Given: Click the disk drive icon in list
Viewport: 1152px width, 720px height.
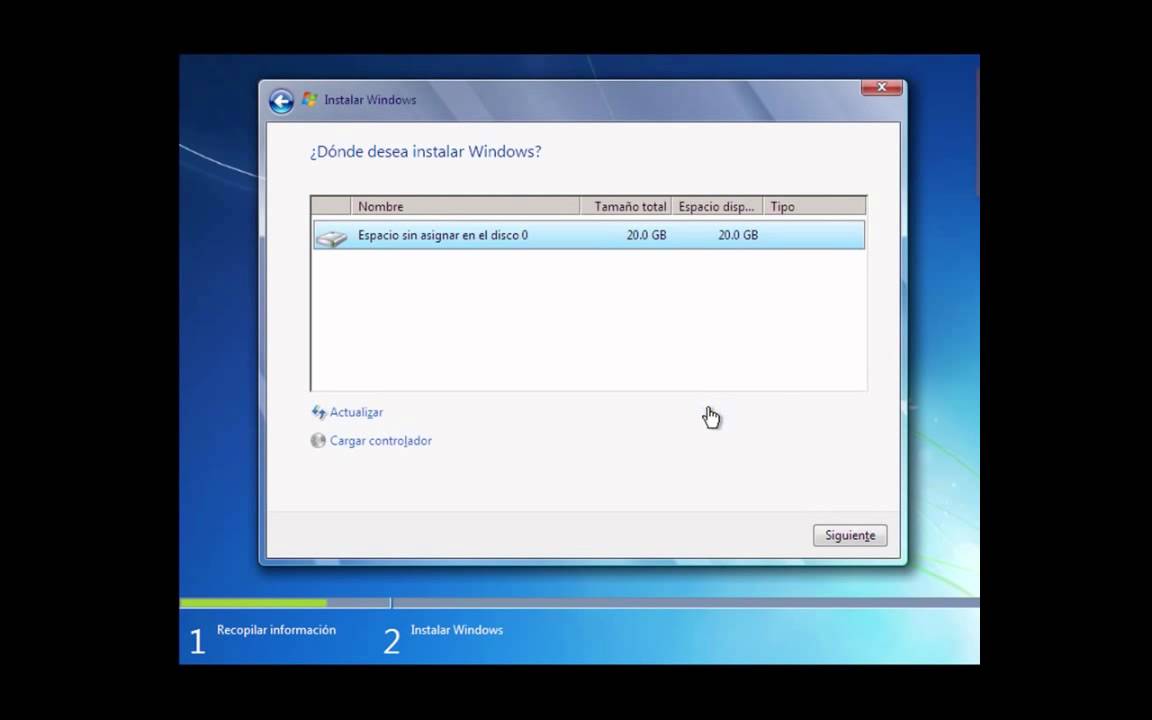Looking at the screenshot, I should click(x=331, y=237).
